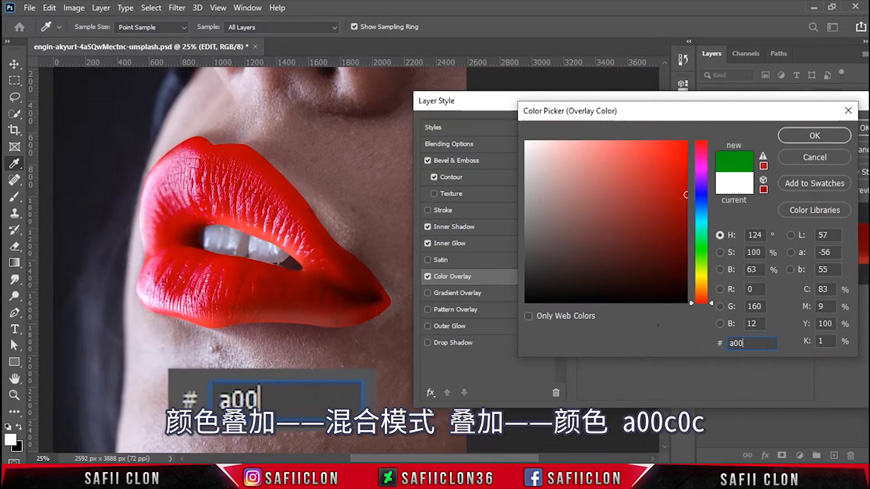
Task: Click the trash icon in Layer Style dialog
Action: pos(556,393)
